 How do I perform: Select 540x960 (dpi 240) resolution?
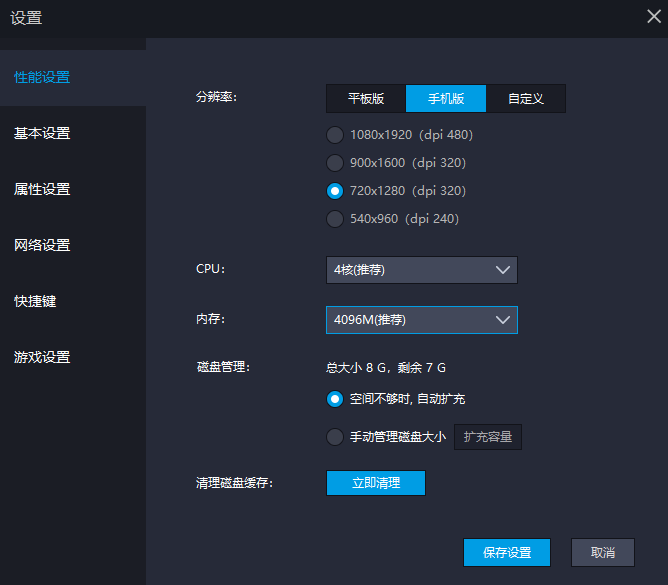point(335,219)
